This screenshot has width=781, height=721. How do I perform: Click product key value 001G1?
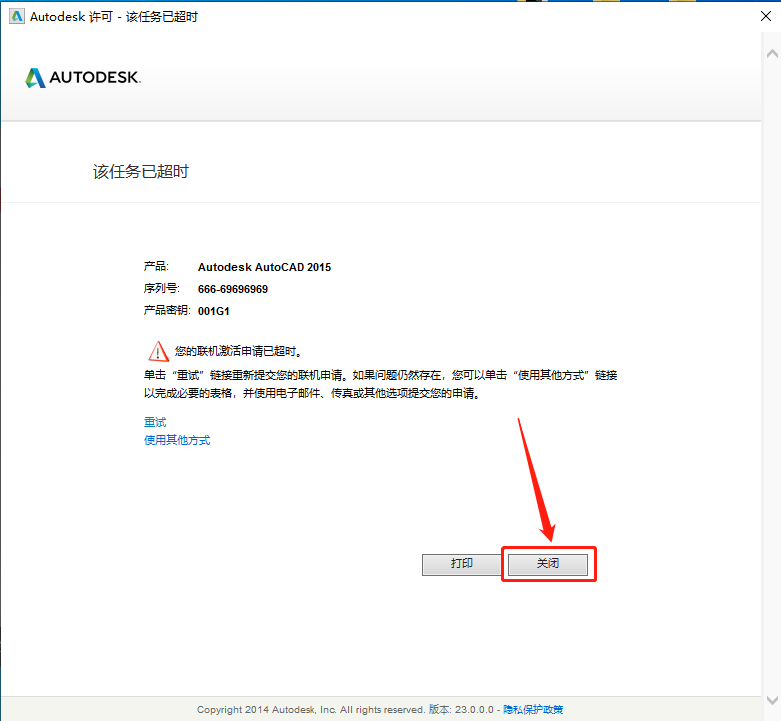pos(214,311)
